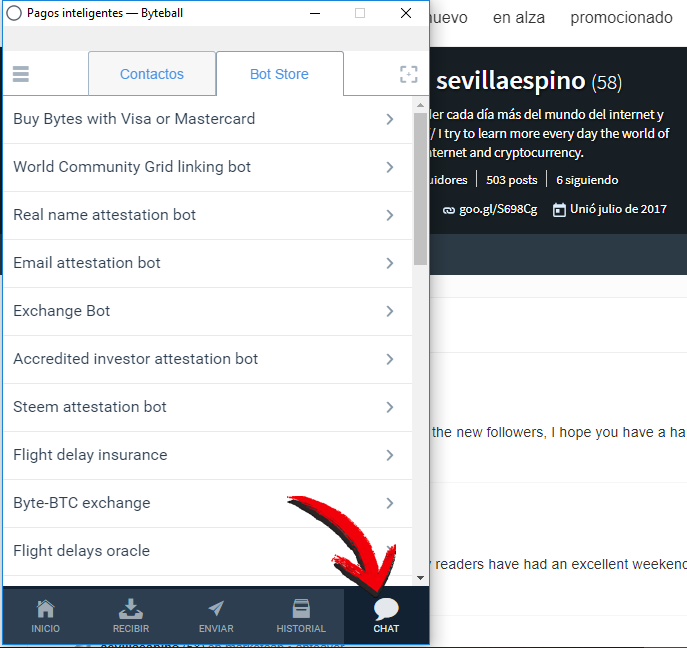
Task: Open the 503 posts link
Action: (x=511, y=180)
